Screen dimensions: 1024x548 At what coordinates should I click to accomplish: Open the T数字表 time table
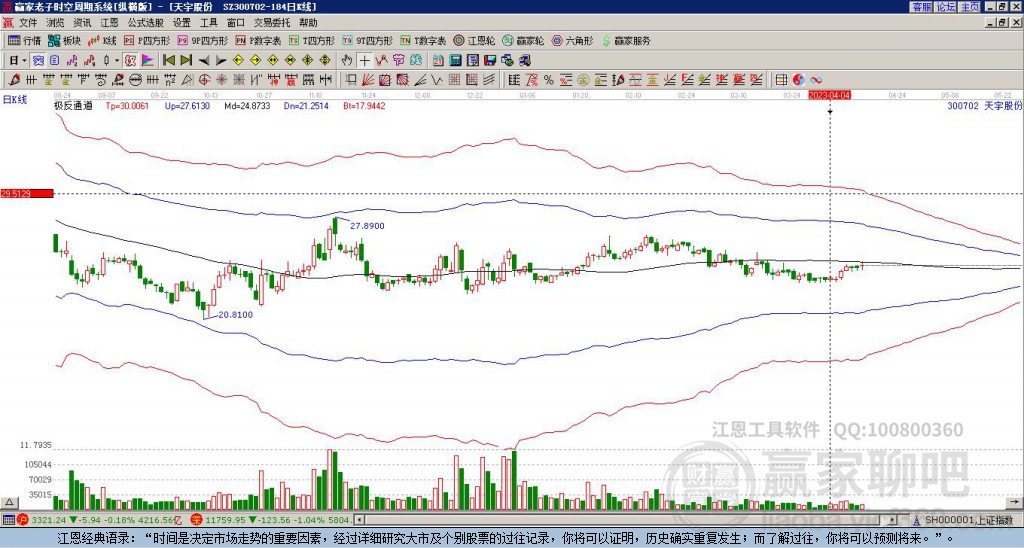click(423, 40)
